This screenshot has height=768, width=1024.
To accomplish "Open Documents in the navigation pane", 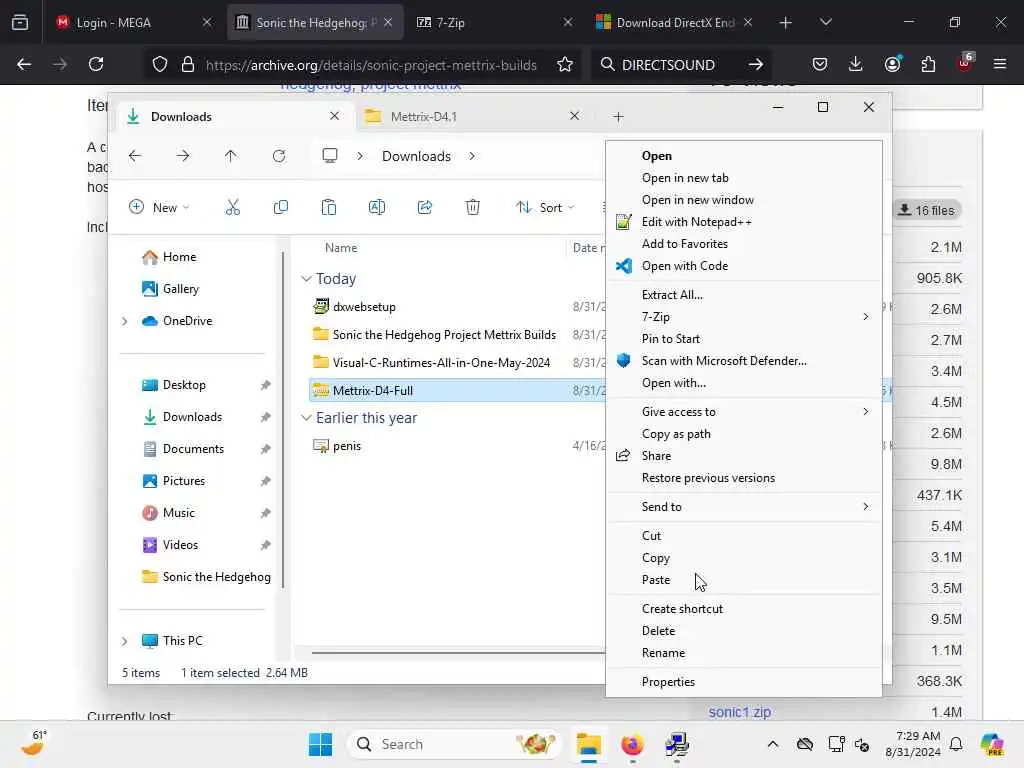I will pyautogui.click(x=193, y=449).
